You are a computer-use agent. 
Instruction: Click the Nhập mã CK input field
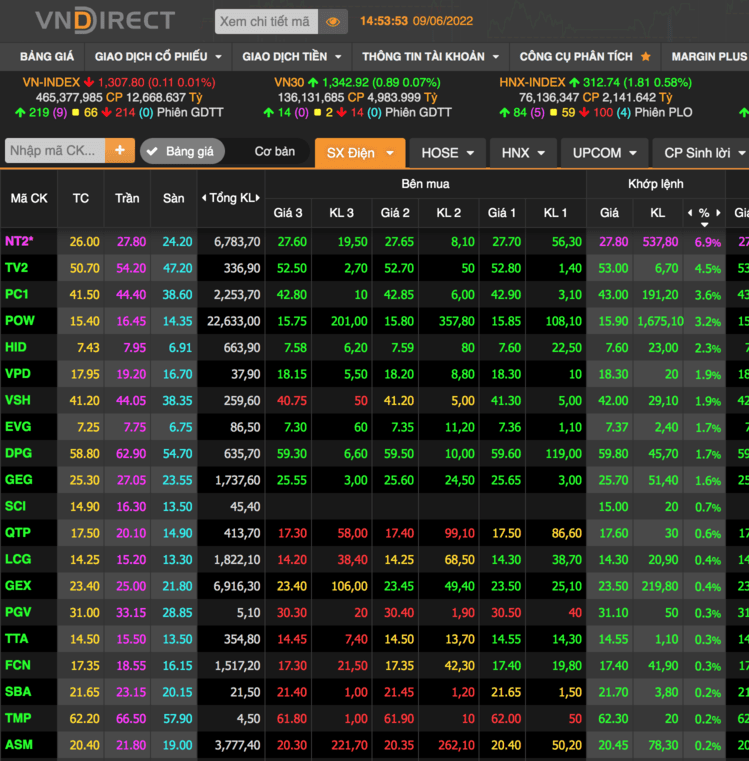tap(55, 151)
